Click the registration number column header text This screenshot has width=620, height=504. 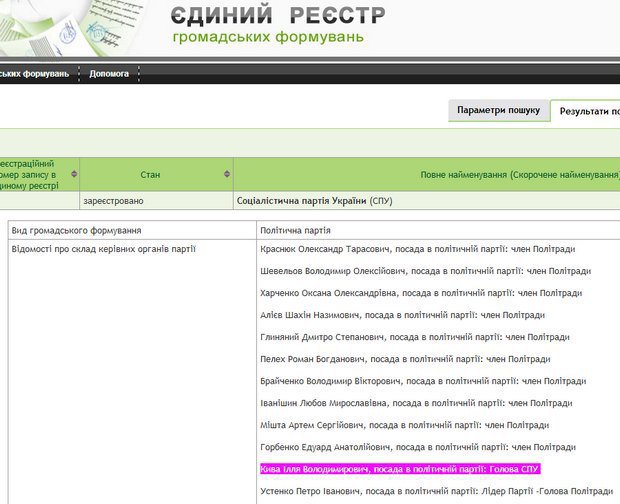coord(32,174)
